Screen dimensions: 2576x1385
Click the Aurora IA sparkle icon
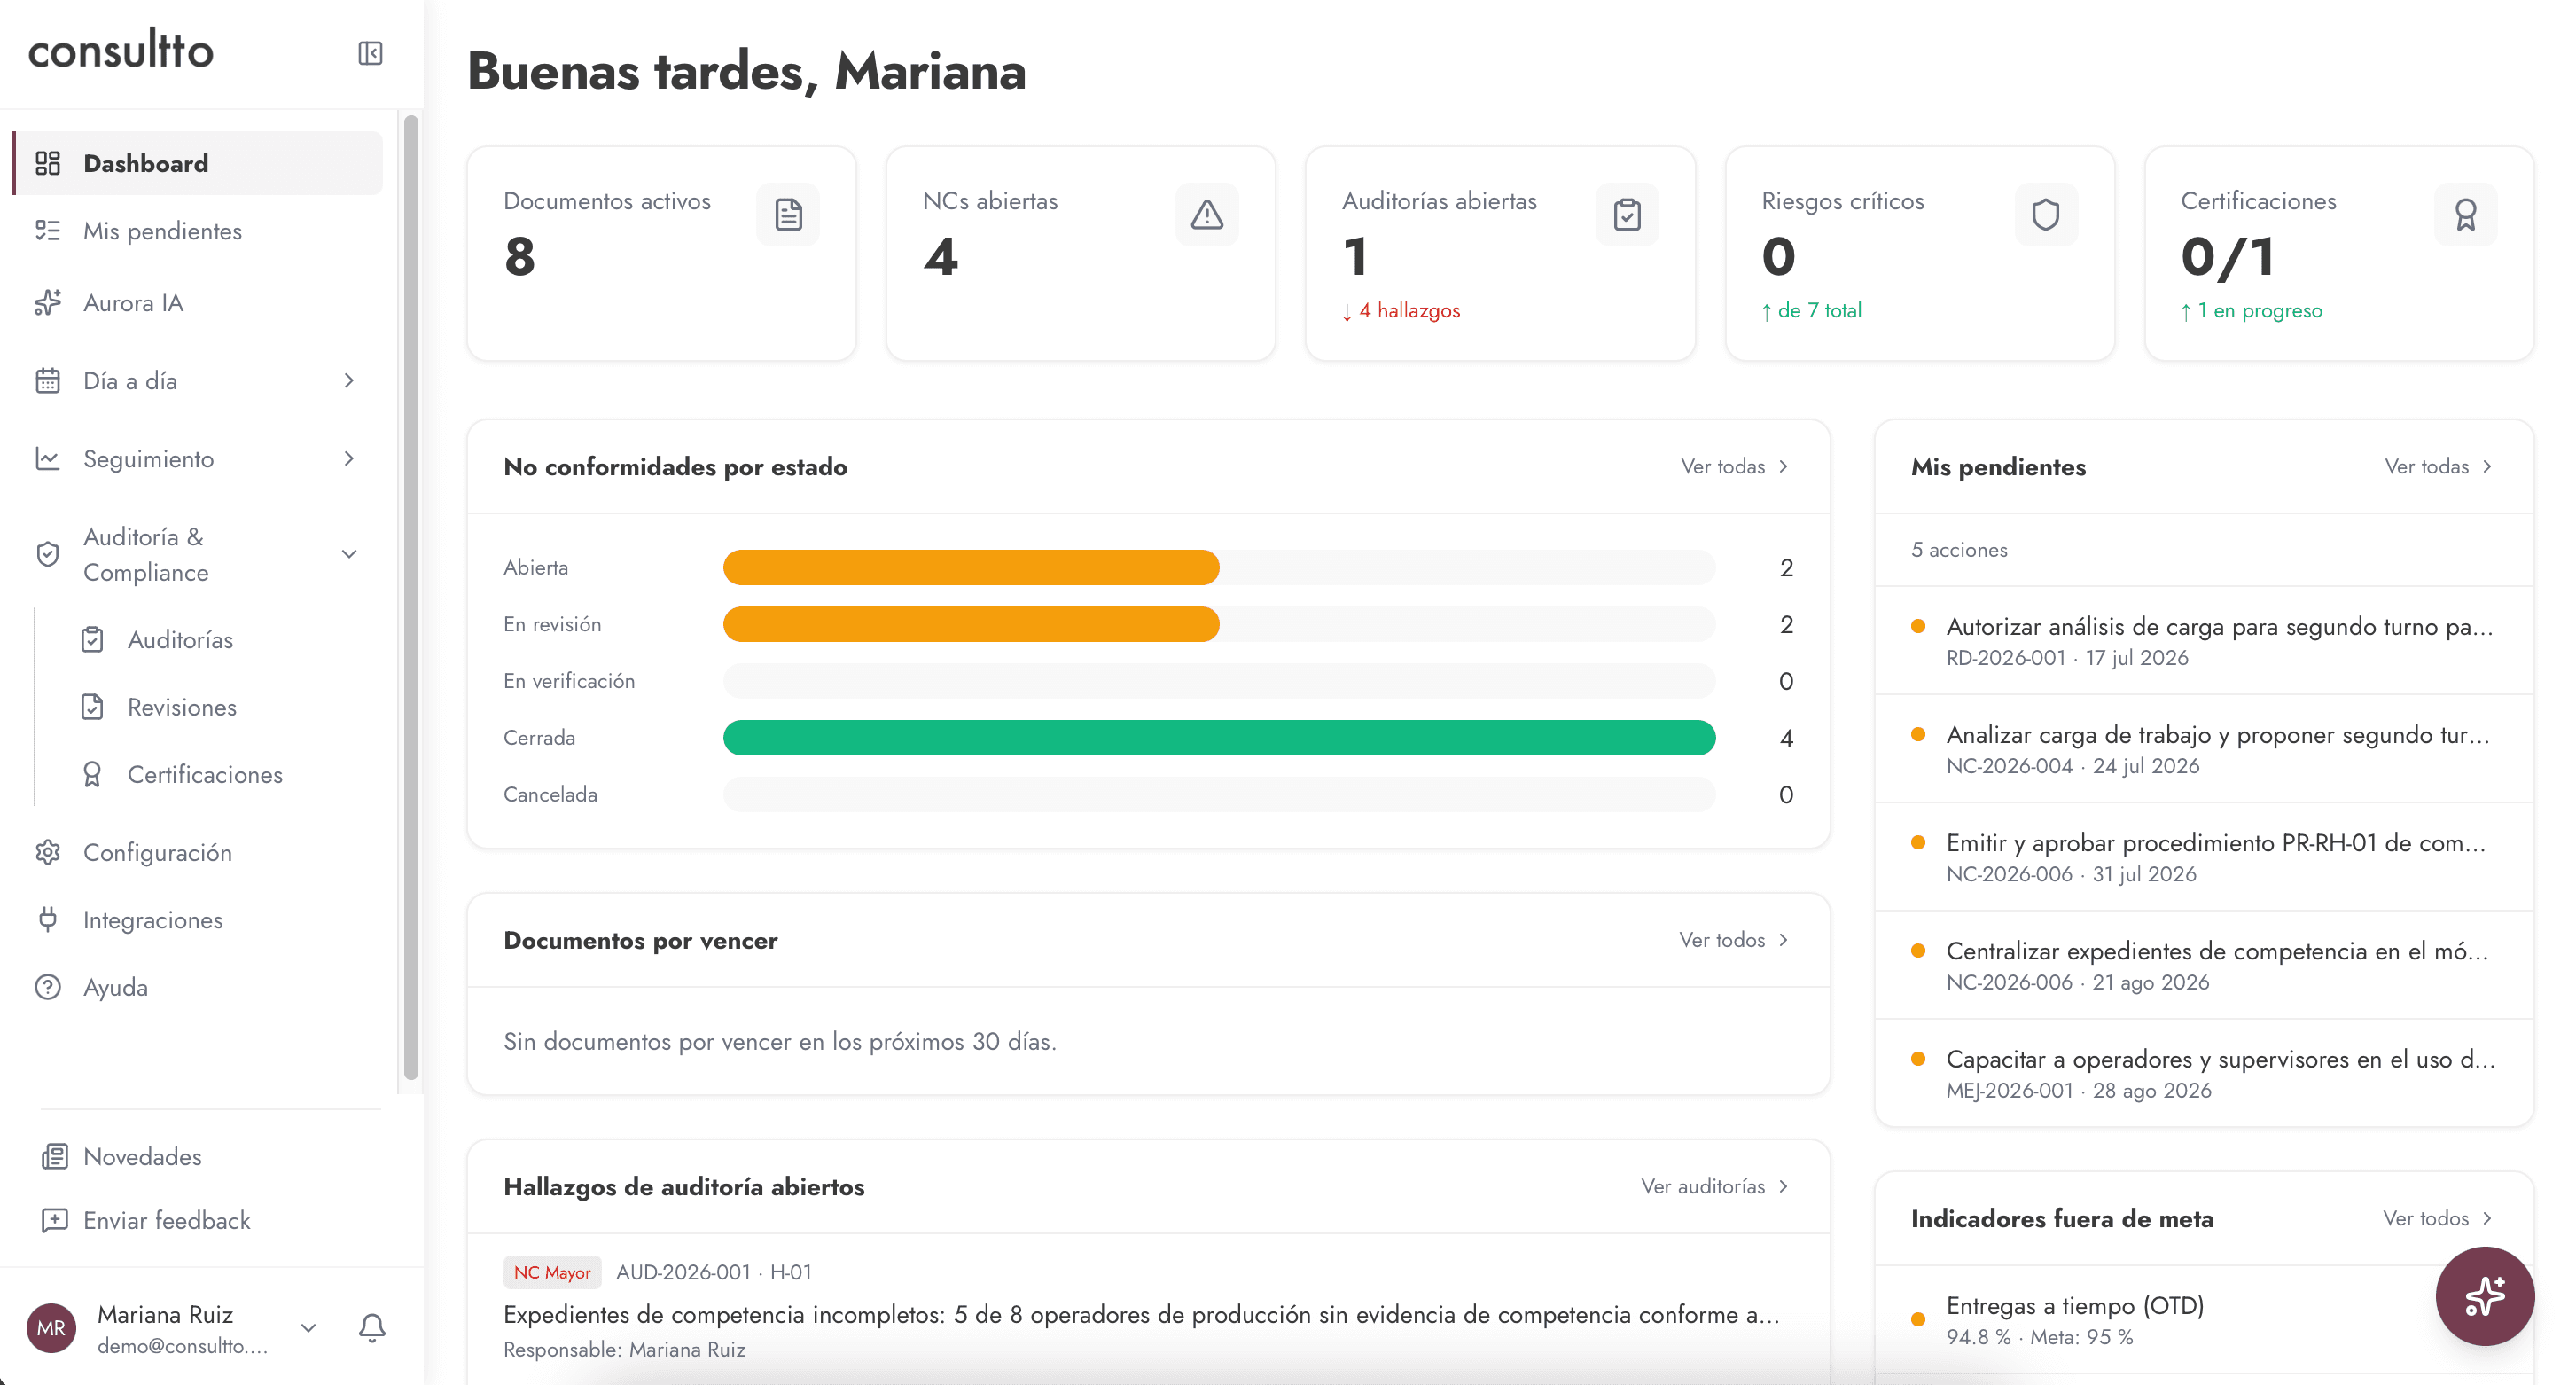(x=48, y=303)
